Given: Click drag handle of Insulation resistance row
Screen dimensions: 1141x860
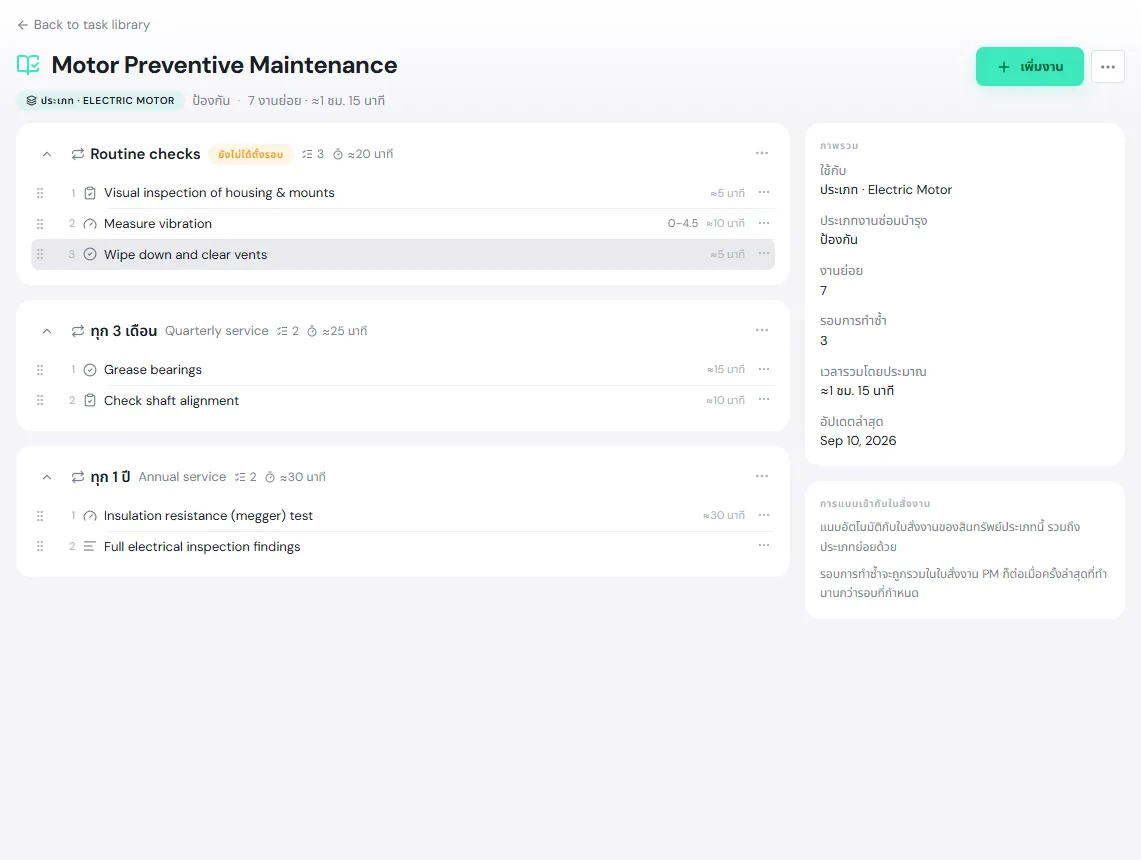Looking at the screenshot, I should [x=40, y=515].
